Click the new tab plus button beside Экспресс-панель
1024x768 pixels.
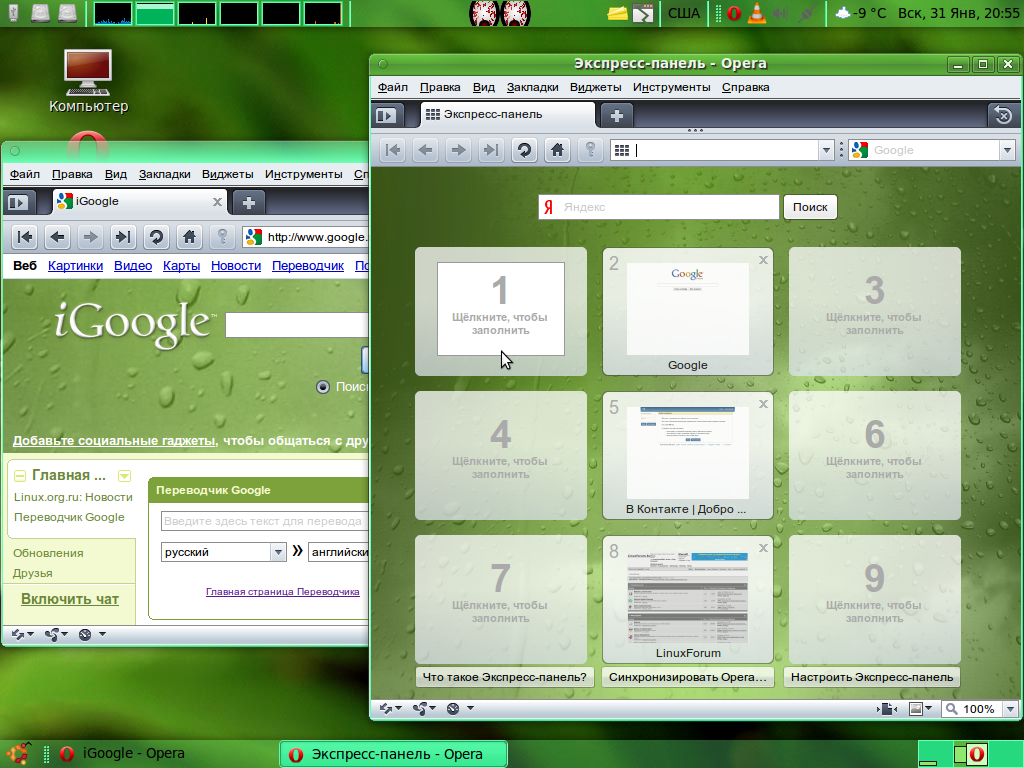pos(617,116)
